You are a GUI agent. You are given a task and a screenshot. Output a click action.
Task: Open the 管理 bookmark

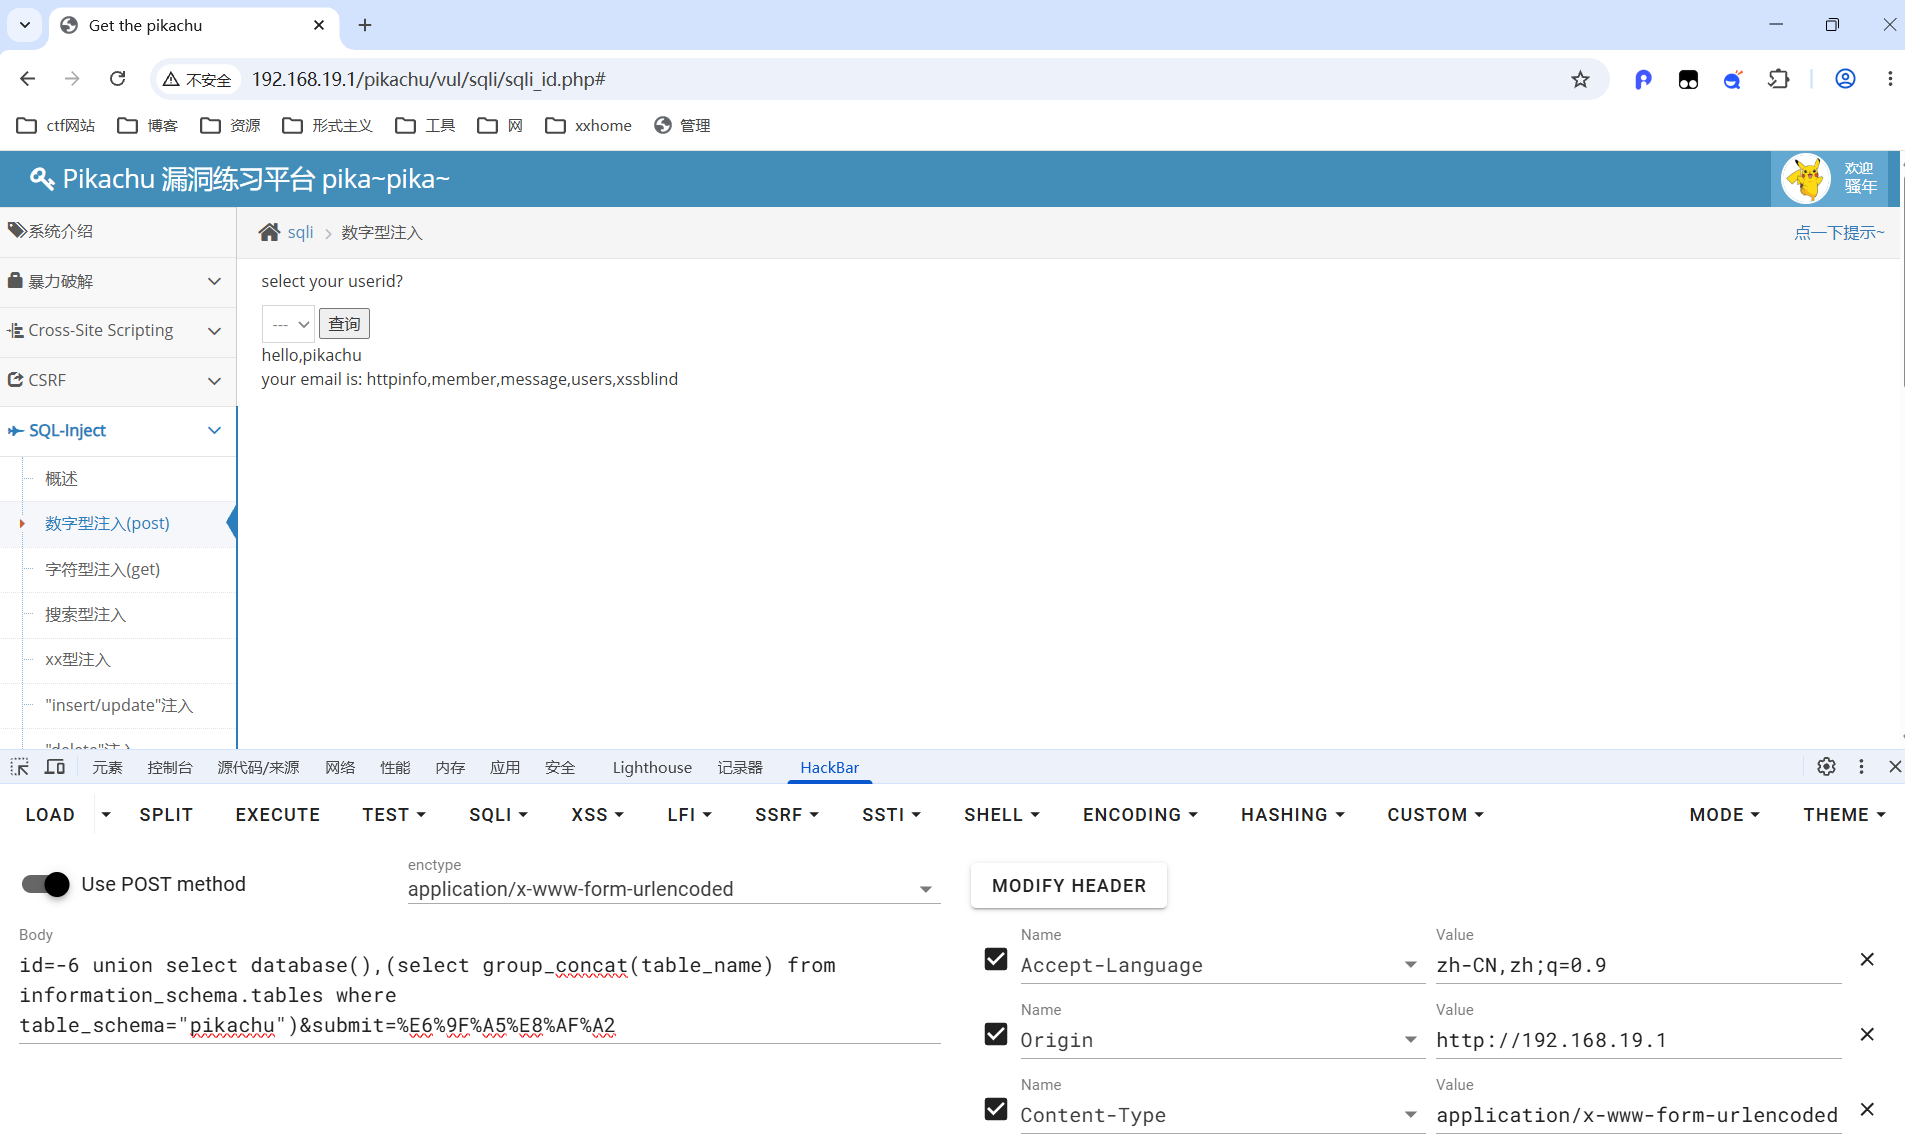(x=682, y=125)
